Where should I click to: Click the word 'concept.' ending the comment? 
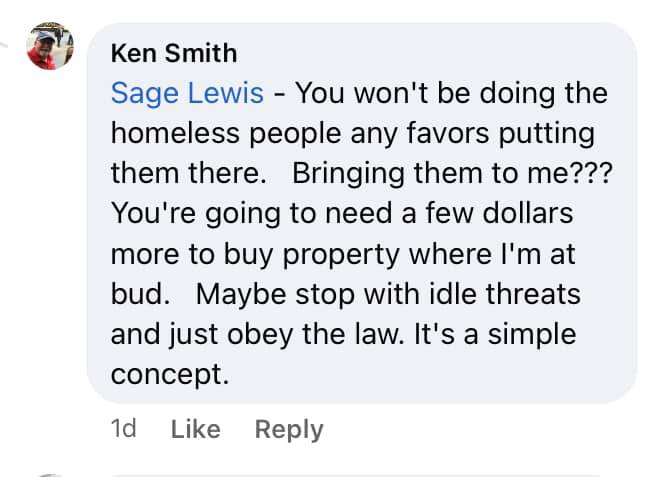[x=170, y=375]
